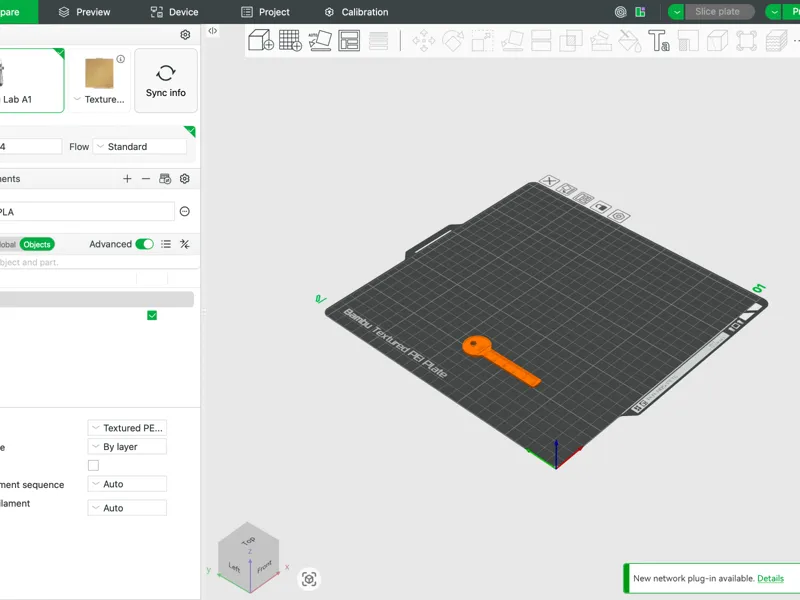Click arrange-objects icon on the plate edge
Screen dimensions: 800x600
(x=584, y=198)
